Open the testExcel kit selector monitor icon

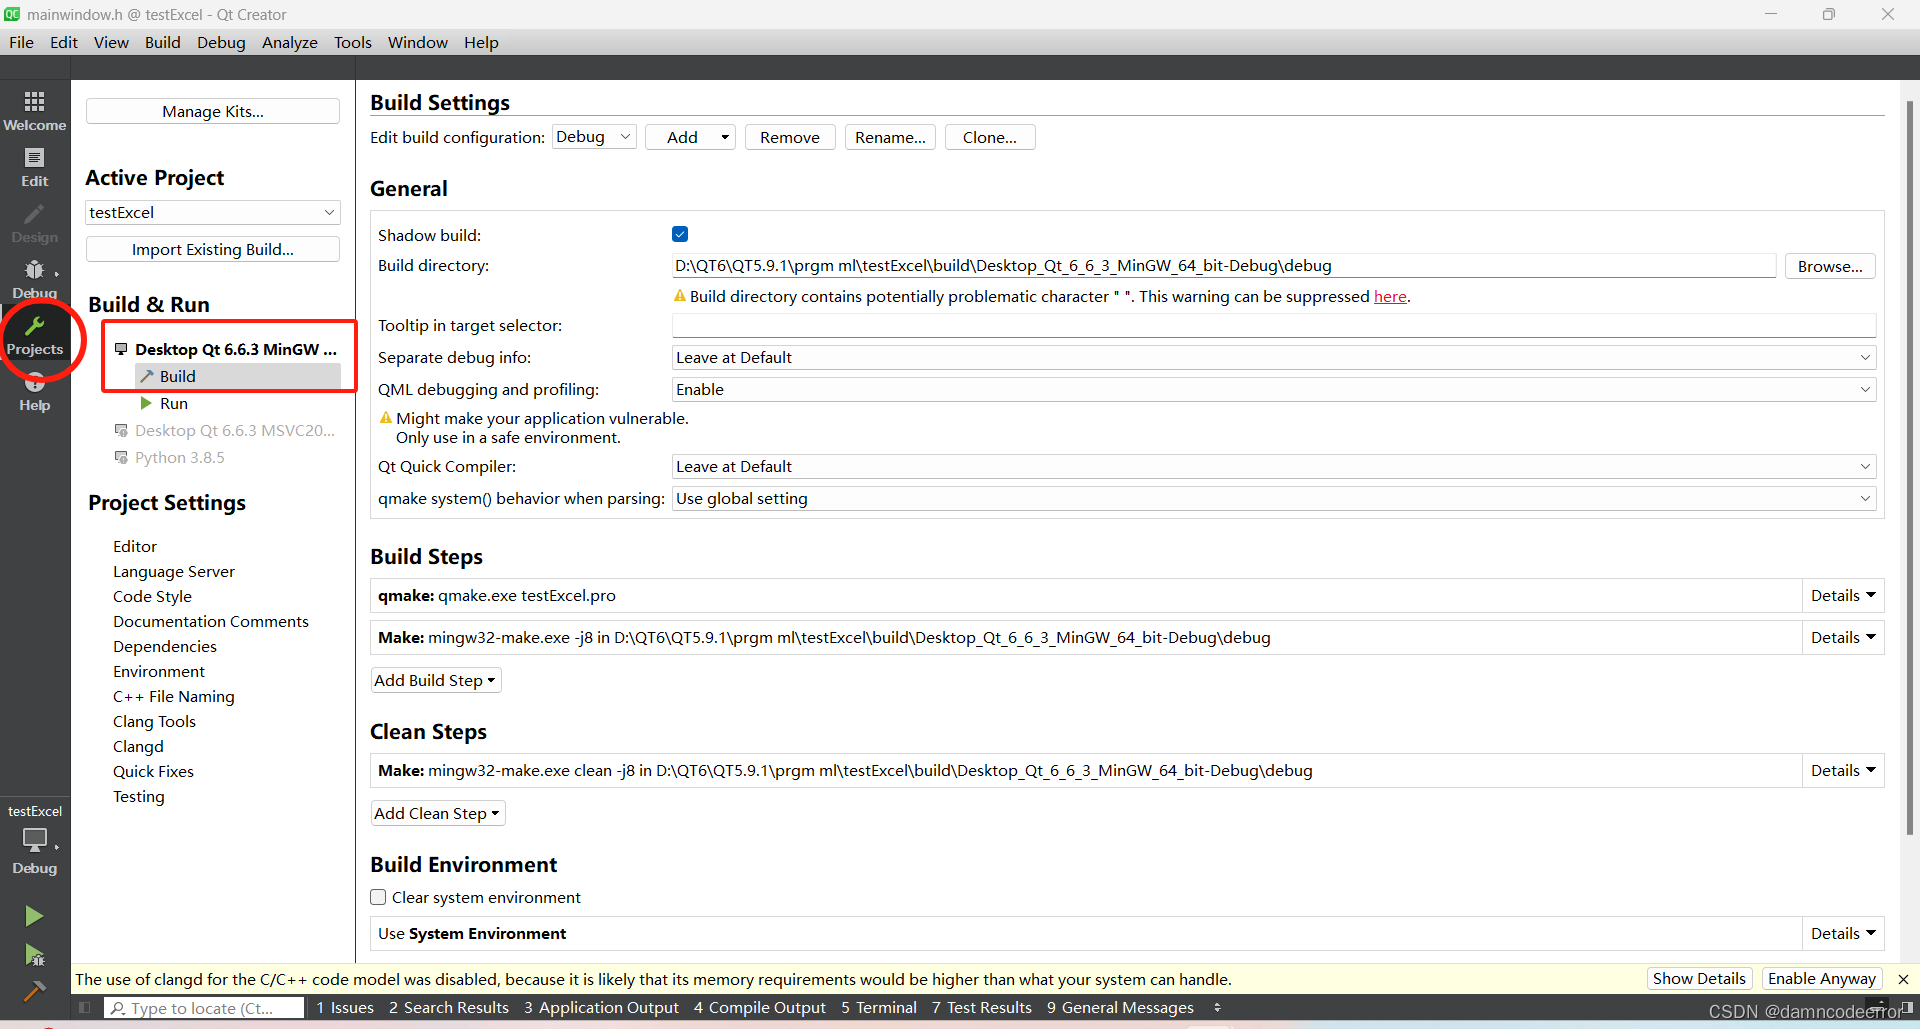[x=34, y=839]
